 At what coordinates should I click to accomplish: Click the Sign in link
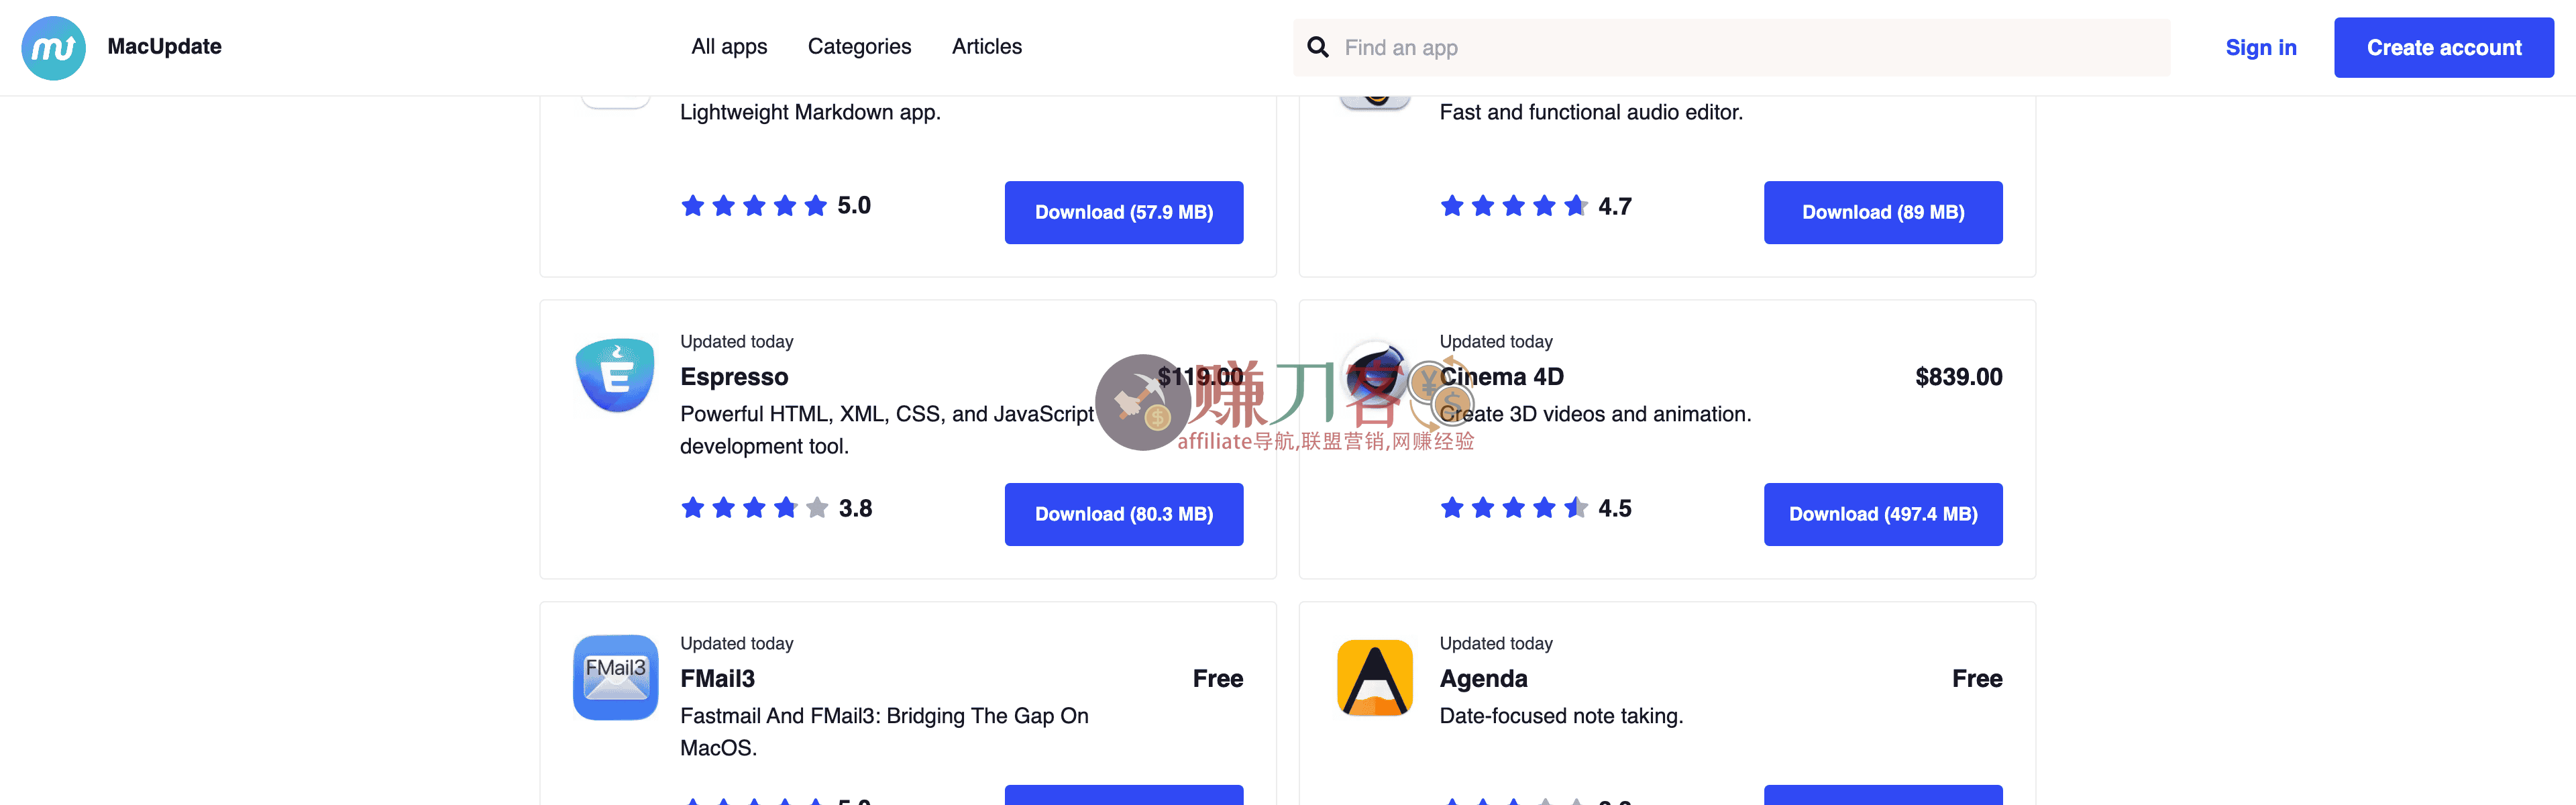(x=2260, y=47)
